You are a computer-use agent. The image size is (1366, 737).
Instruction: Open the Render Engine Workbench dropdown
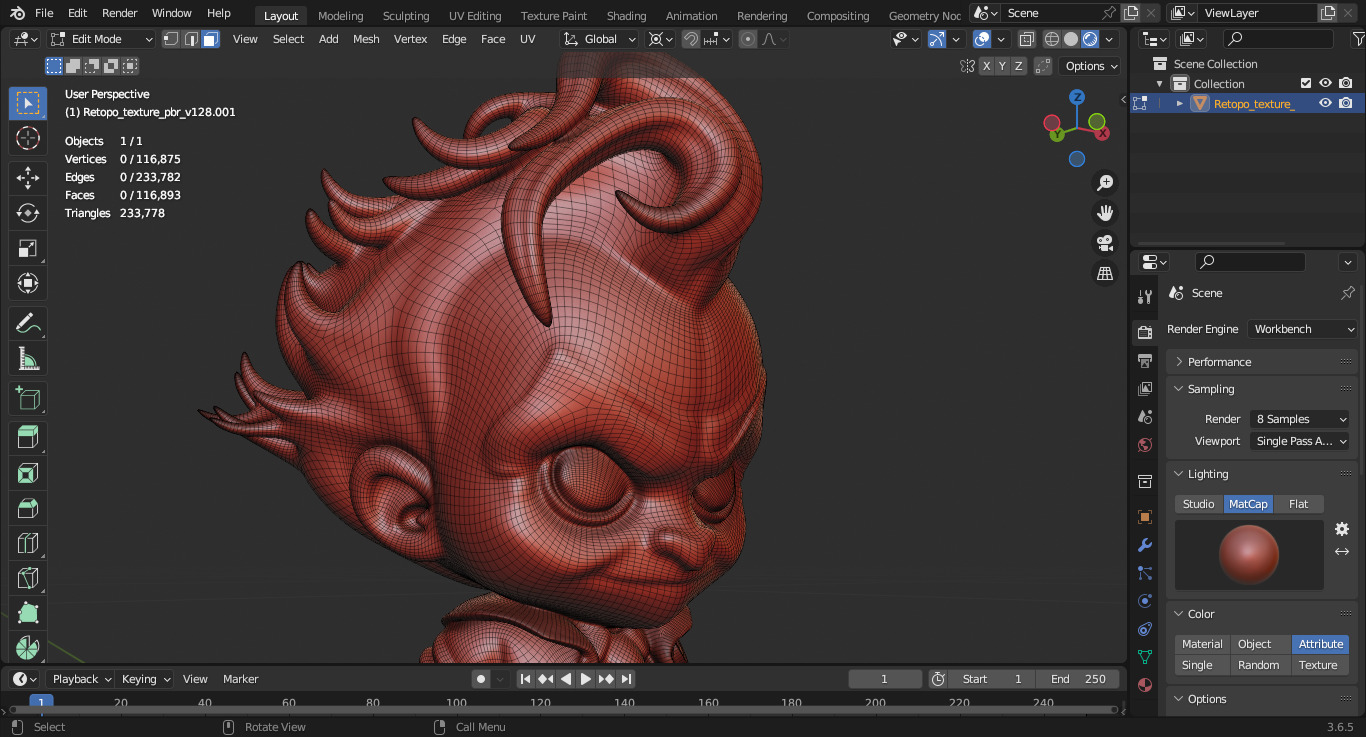[1302, 329]
